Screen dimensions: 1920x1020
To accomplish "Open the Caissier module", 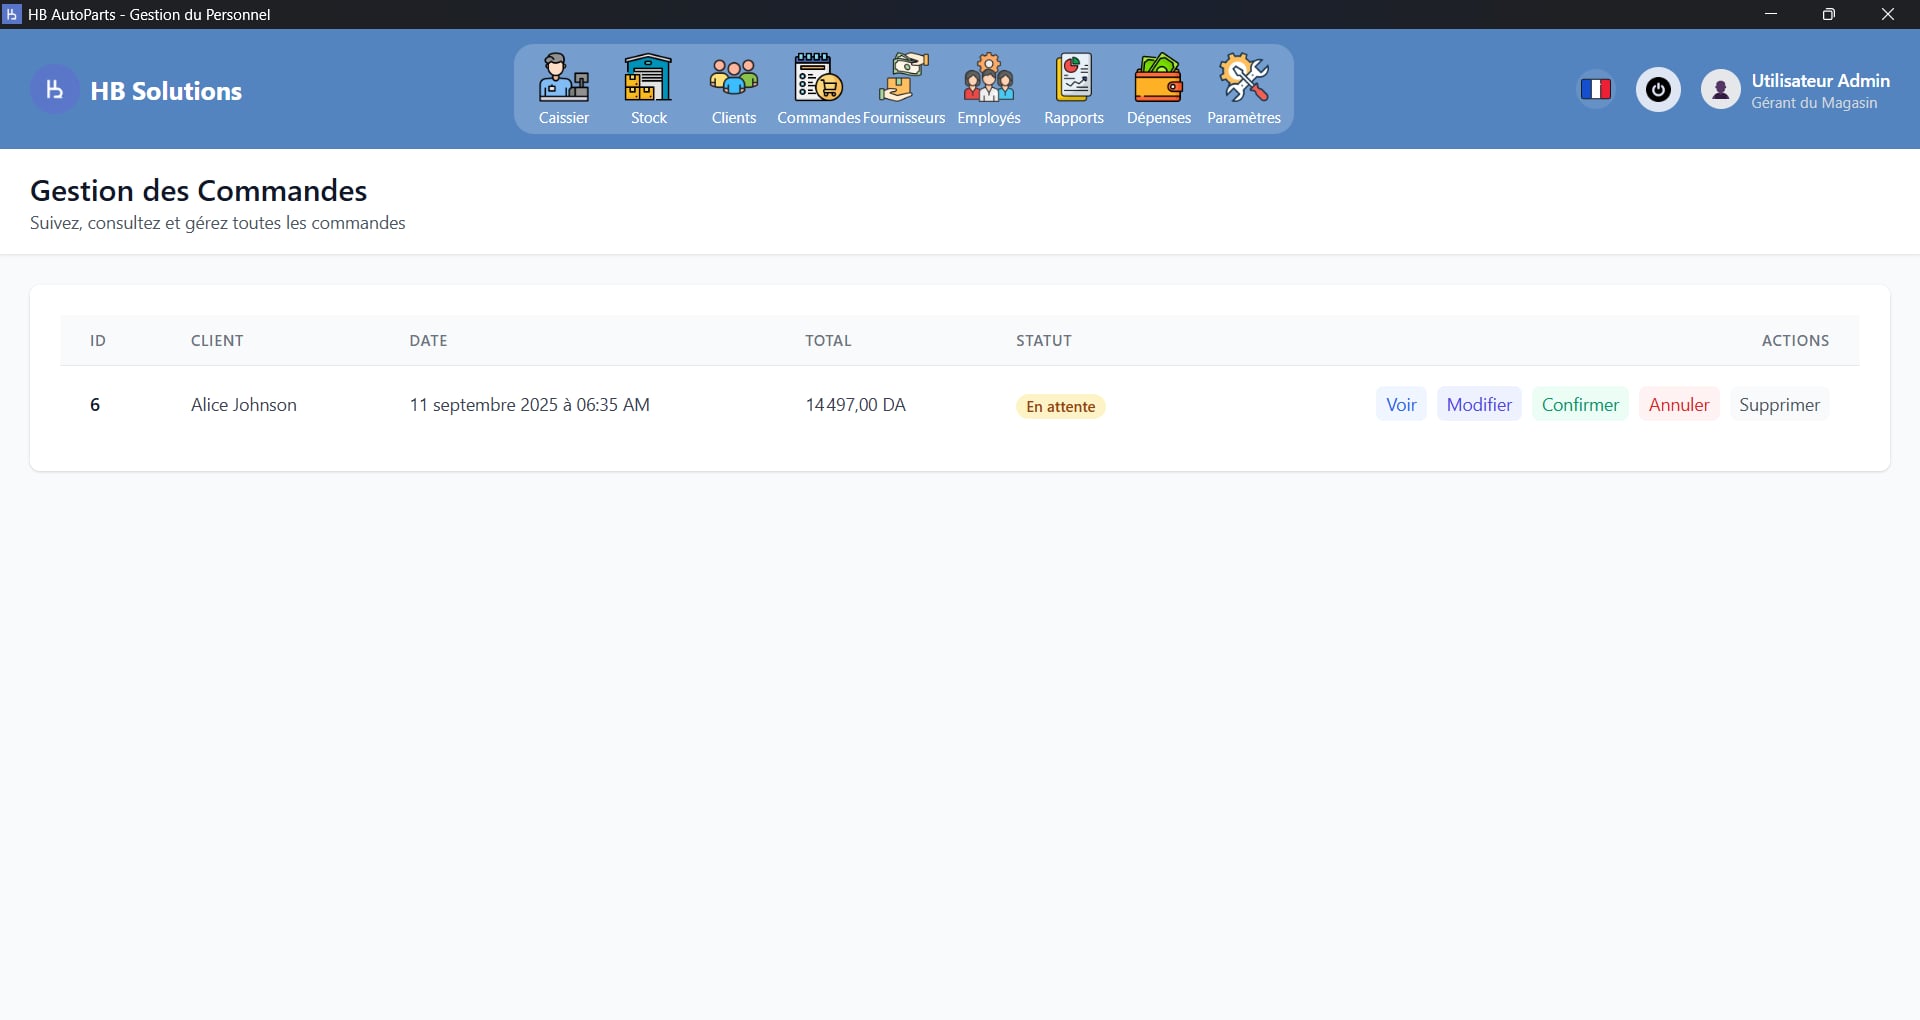I will (x=563, y=89).
